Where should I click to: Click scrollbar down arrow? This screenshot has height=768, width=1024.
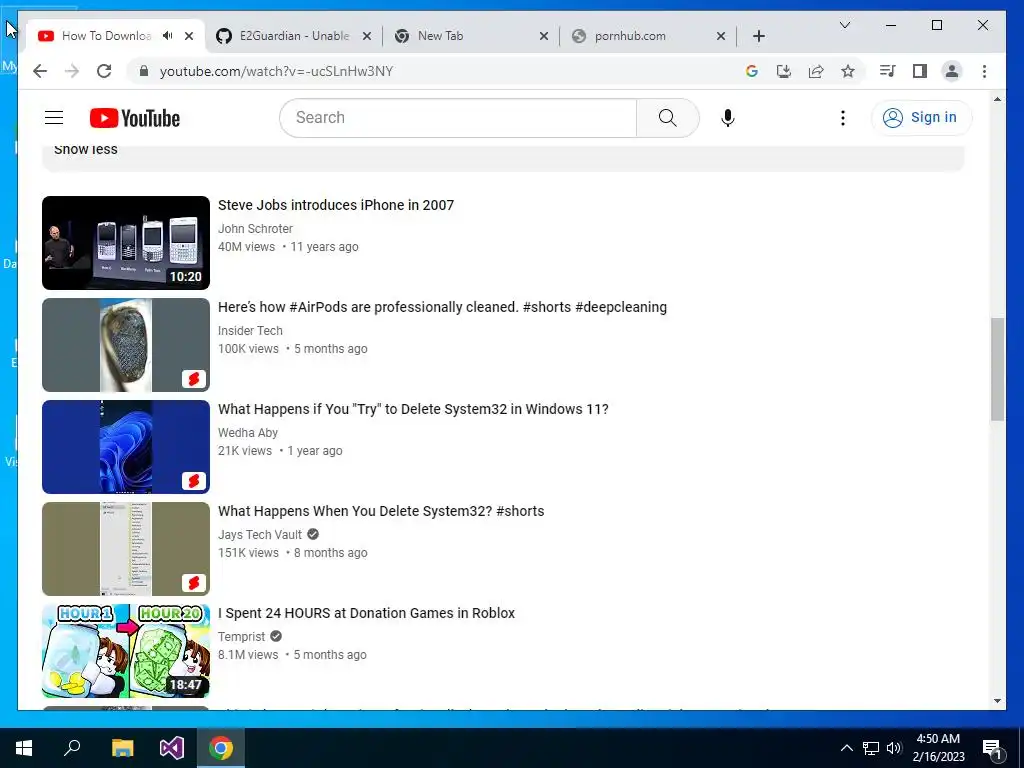[x=997, y=701]
